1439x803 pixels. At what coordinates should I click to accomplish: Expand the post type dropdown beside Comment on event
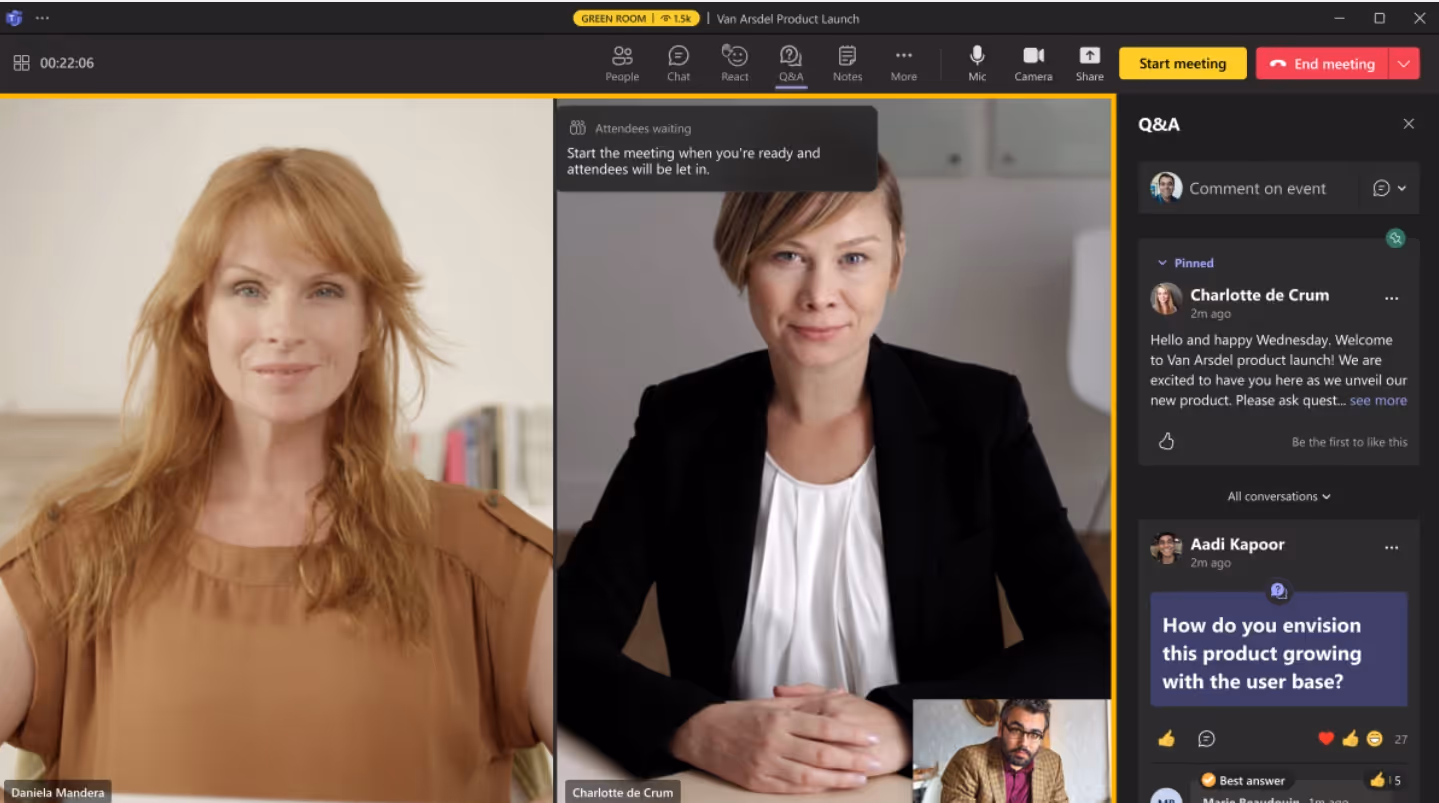(1390, 188)
